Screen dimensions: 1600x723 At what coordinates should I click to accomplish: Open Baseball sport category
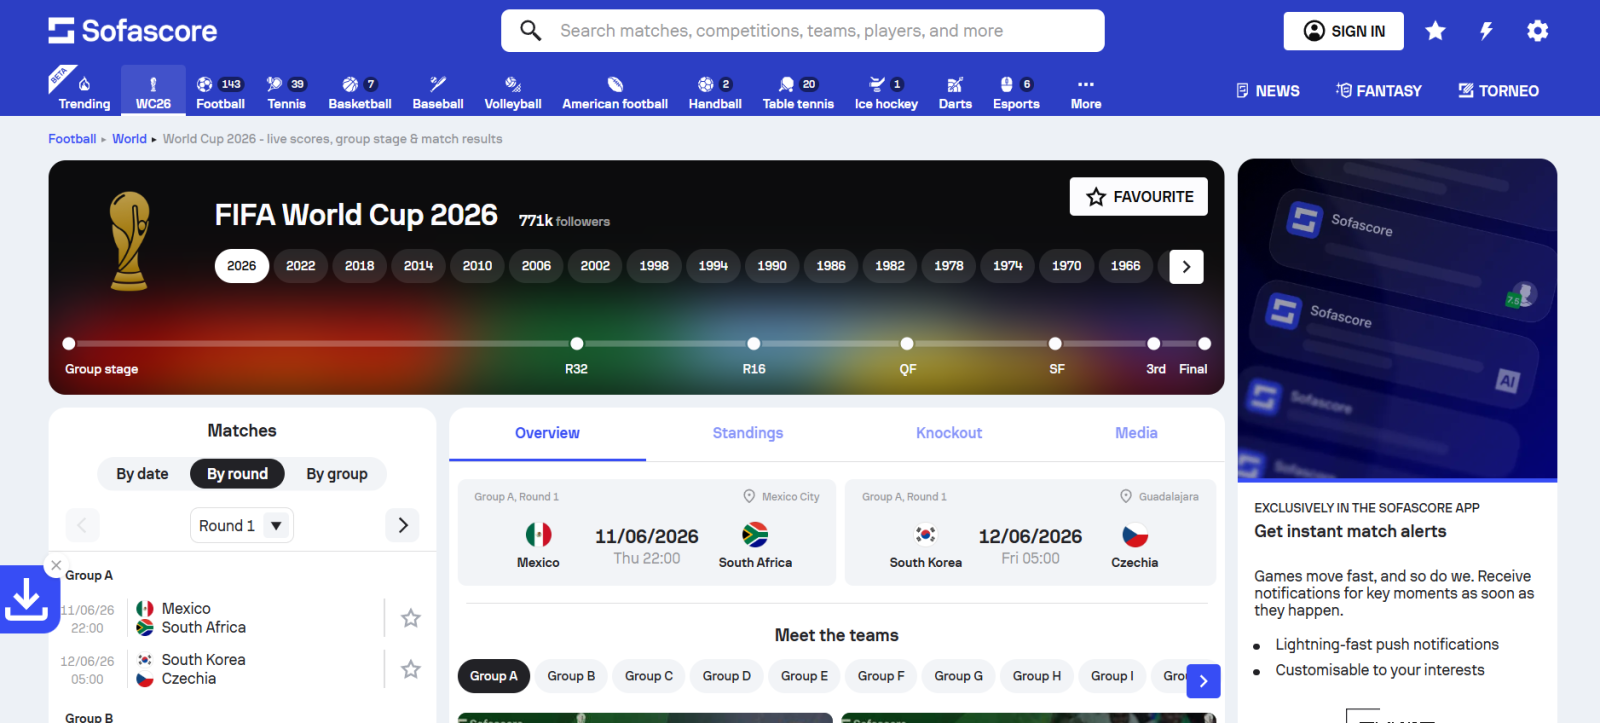[438, 91]
